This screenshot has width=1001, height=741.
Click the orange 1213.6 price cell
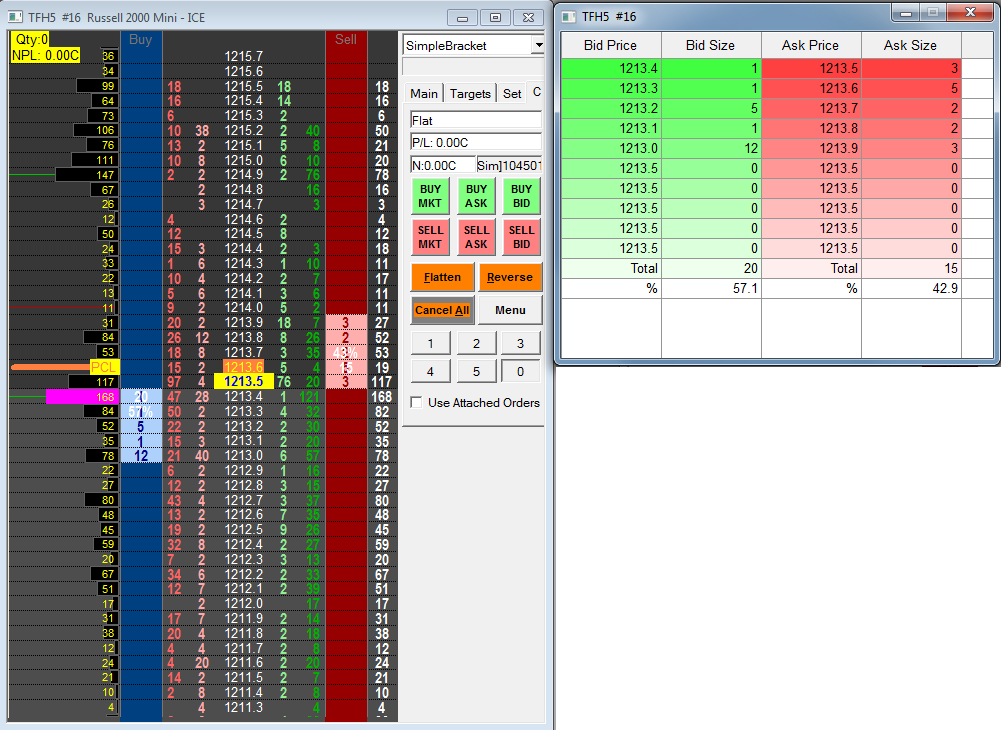click(x=243, y=367)
